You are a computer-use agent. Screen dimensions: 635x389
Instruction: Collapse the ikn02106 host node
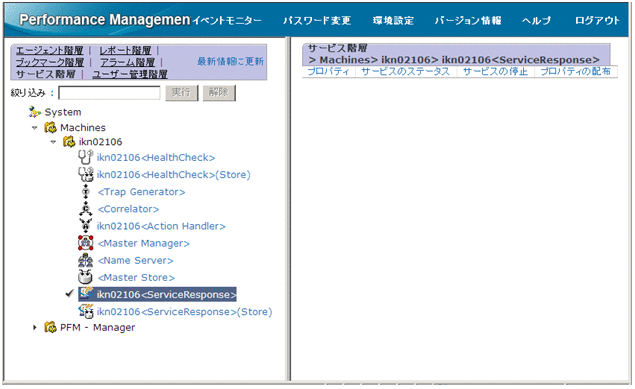coord(53,142)
